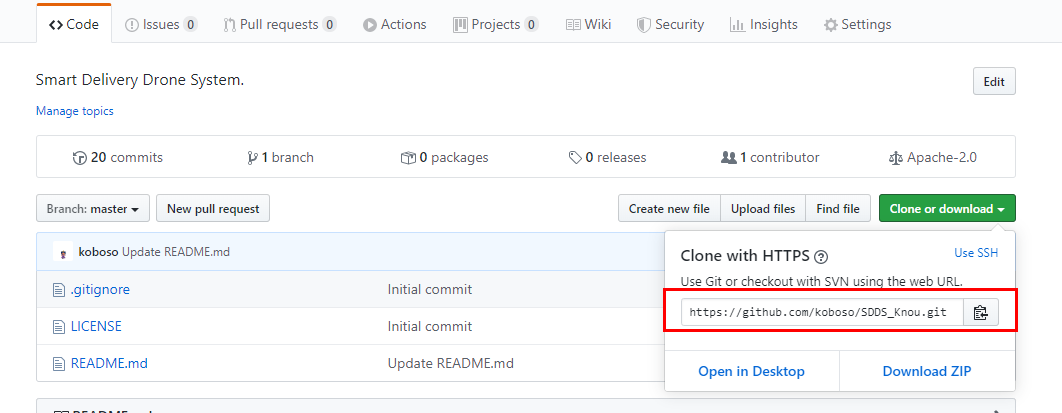Screen dimensions: 1062x413
Task: Click the Security shield icon
Action: coord(643,25)
